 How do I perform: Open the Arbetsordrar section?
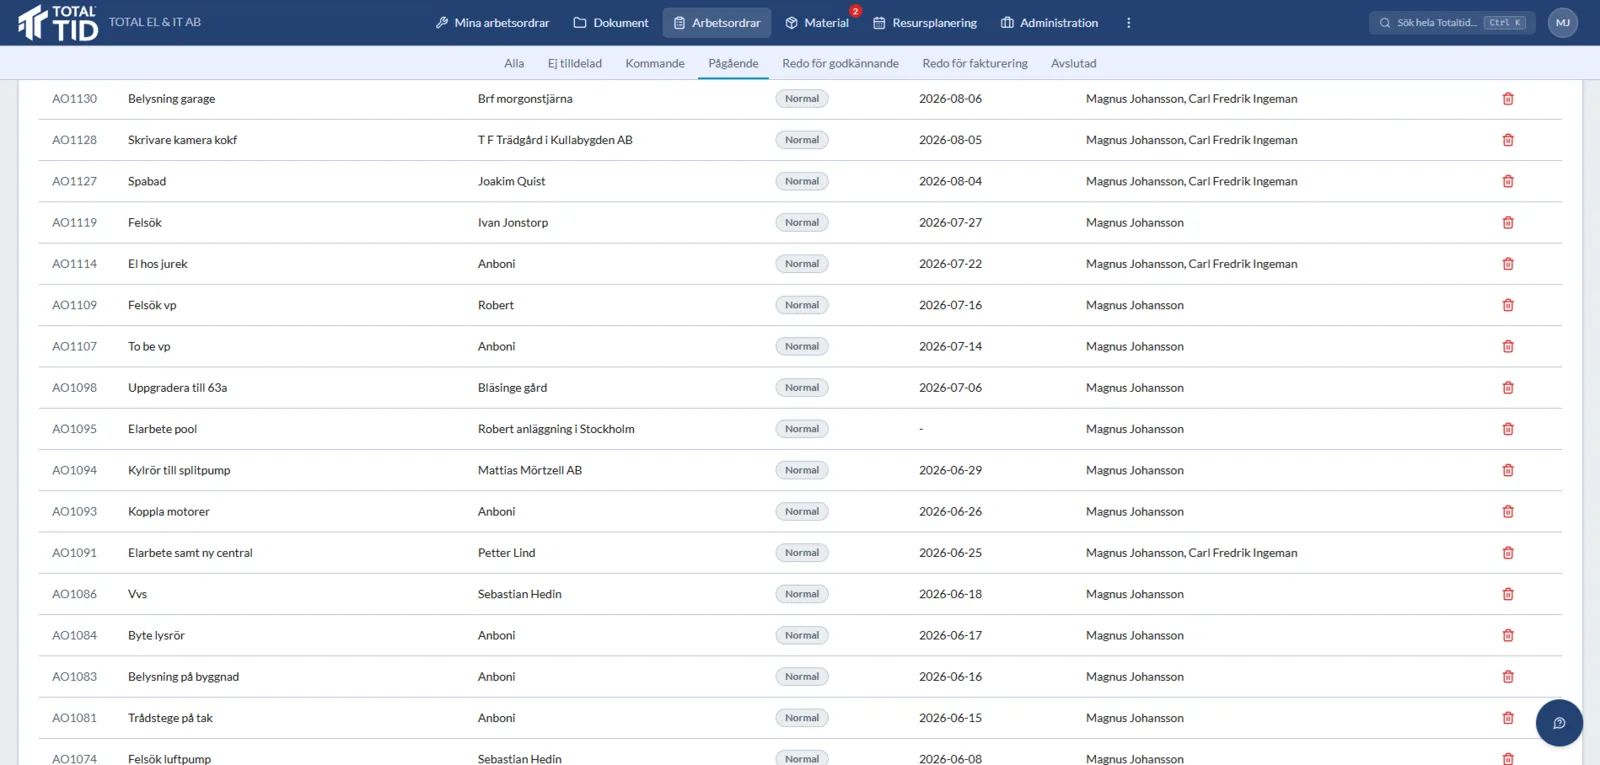pos(717,23)
